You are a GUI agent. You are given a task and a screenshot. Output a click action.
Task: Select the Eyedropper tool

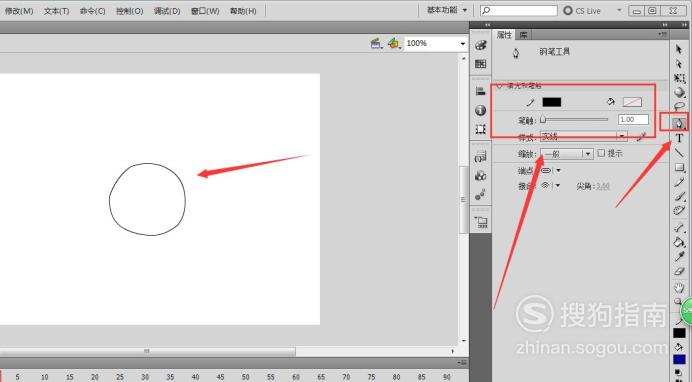pos(679,257)
